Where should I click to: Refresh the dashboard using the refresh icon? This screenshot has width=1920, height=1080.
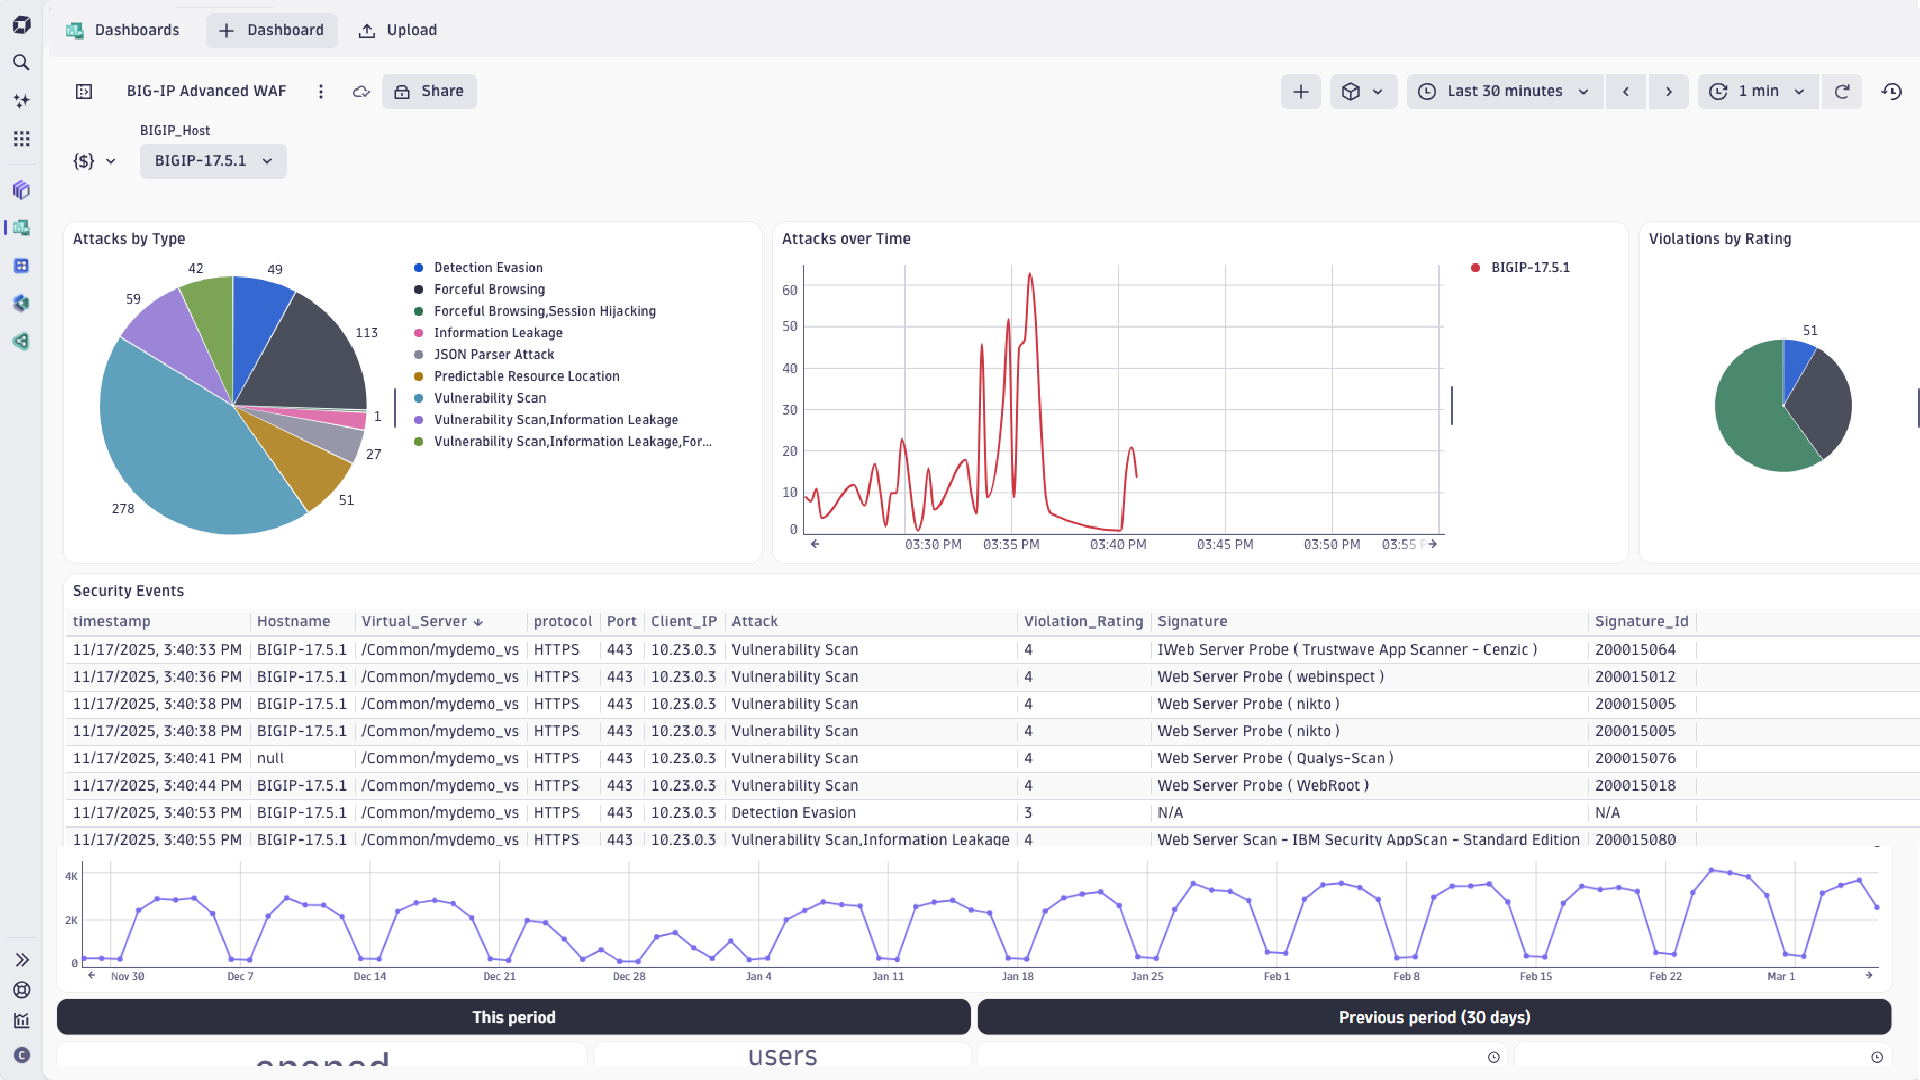click(x=1843, y=91)
